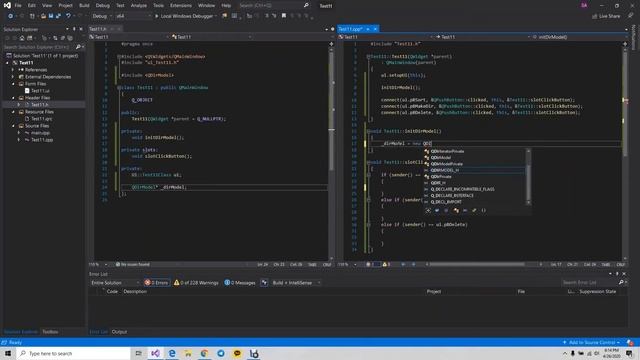Viewport: 640px width, 360px height.
Task: Click the class filter icon in IntelliSense popup
Action: (456, 211)
